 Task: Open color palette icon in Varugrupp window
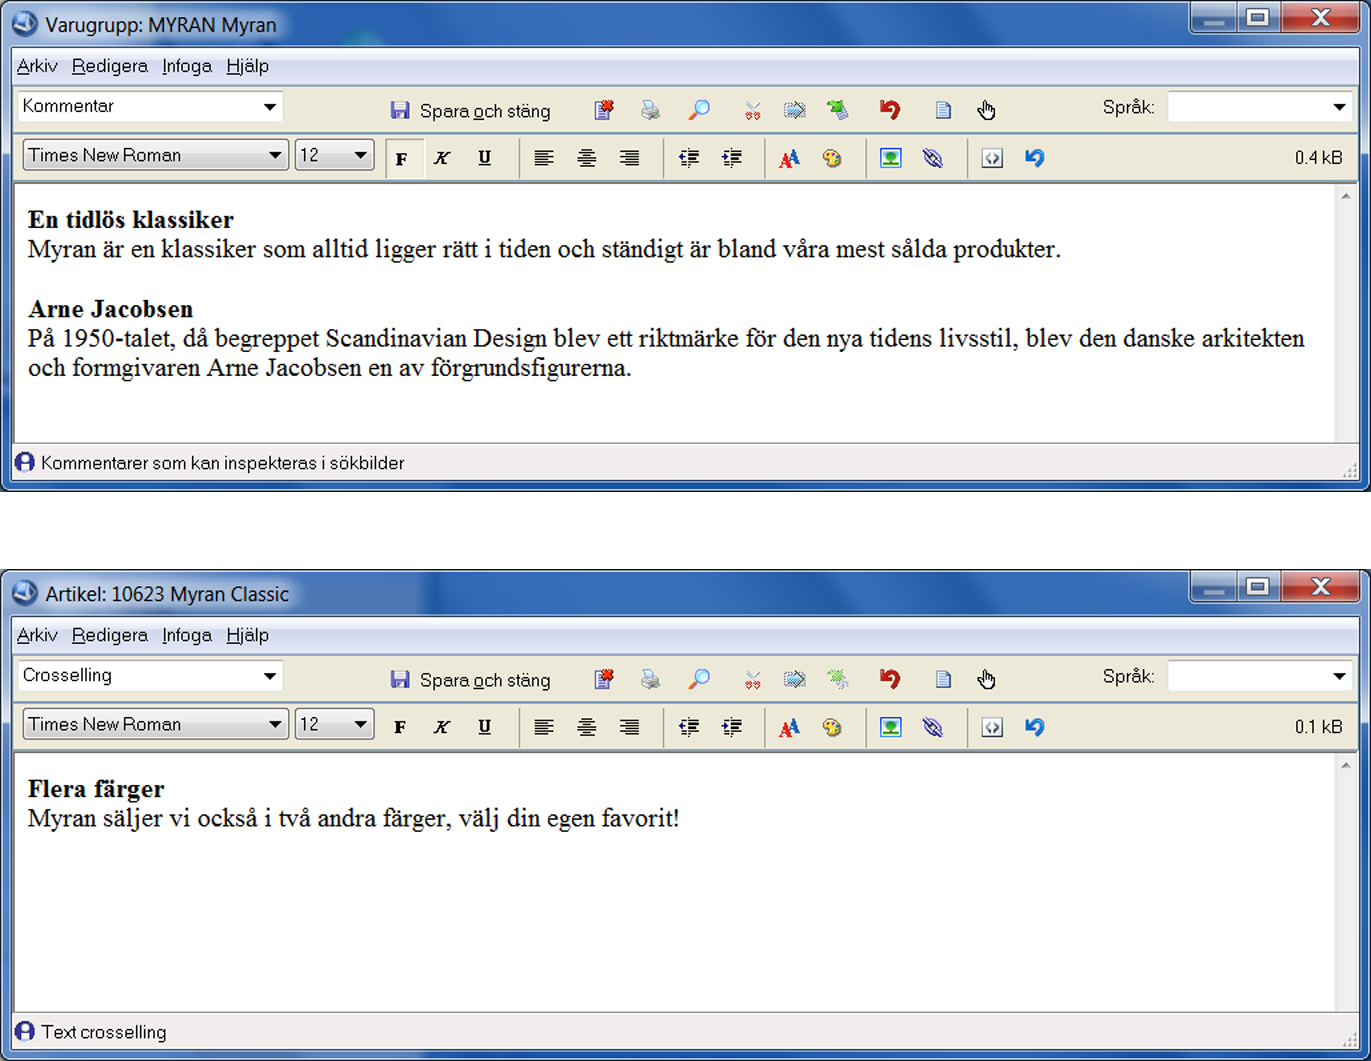(832, 158)
